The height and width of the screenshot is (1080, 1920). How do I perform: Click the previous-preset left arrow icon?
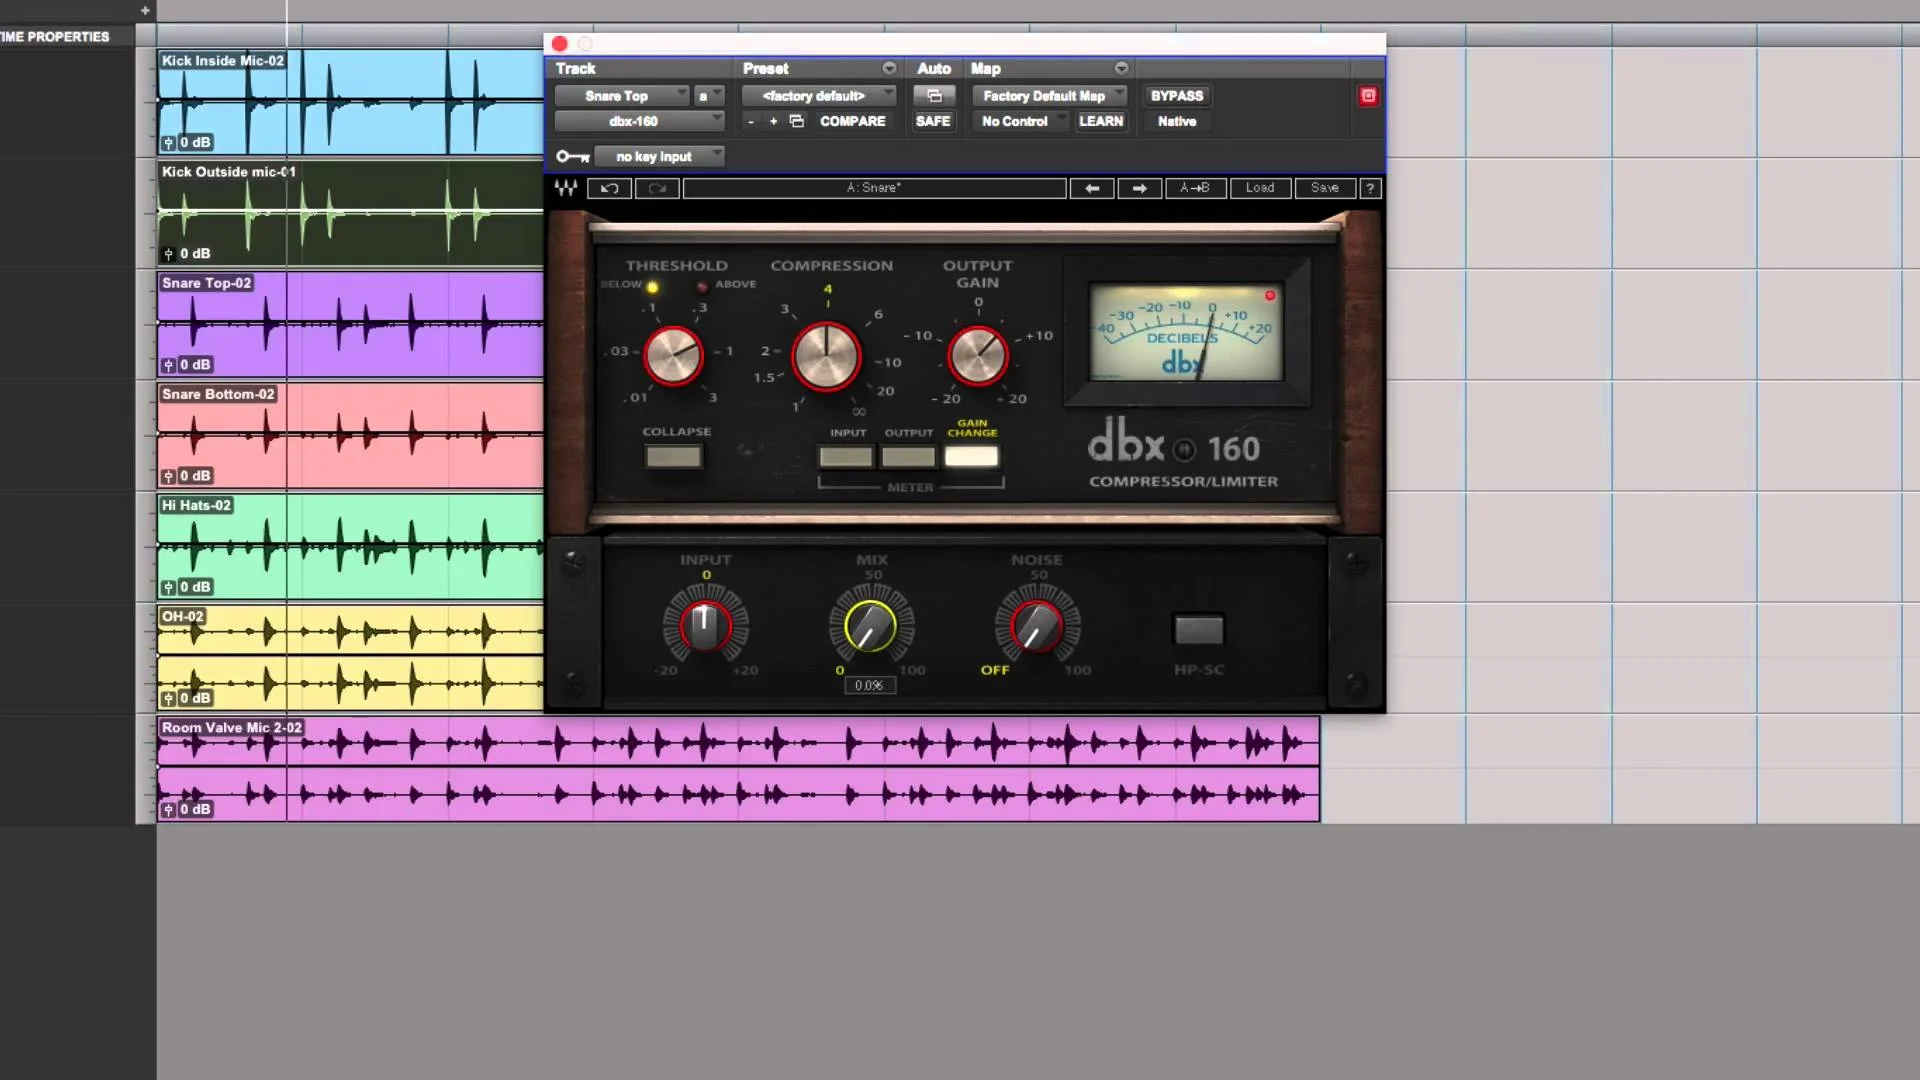1092,188
